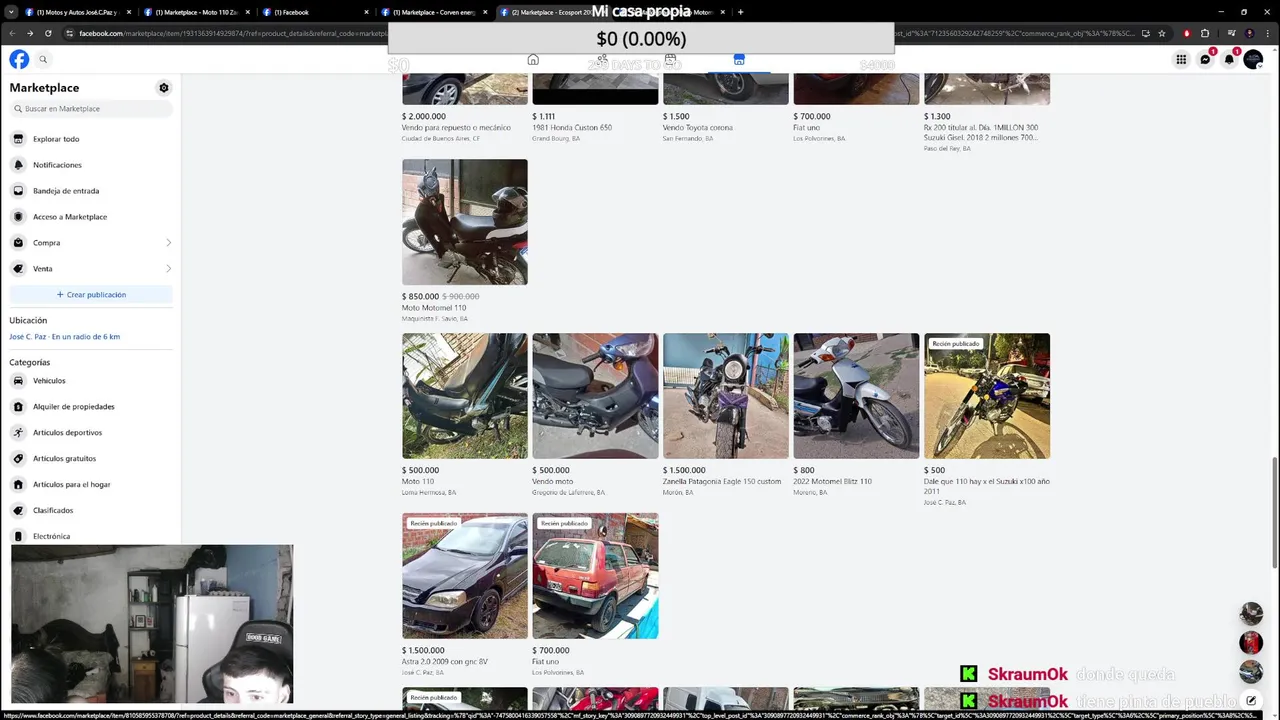
Task: Open Vendo moto listing photo
Action: 595,396
